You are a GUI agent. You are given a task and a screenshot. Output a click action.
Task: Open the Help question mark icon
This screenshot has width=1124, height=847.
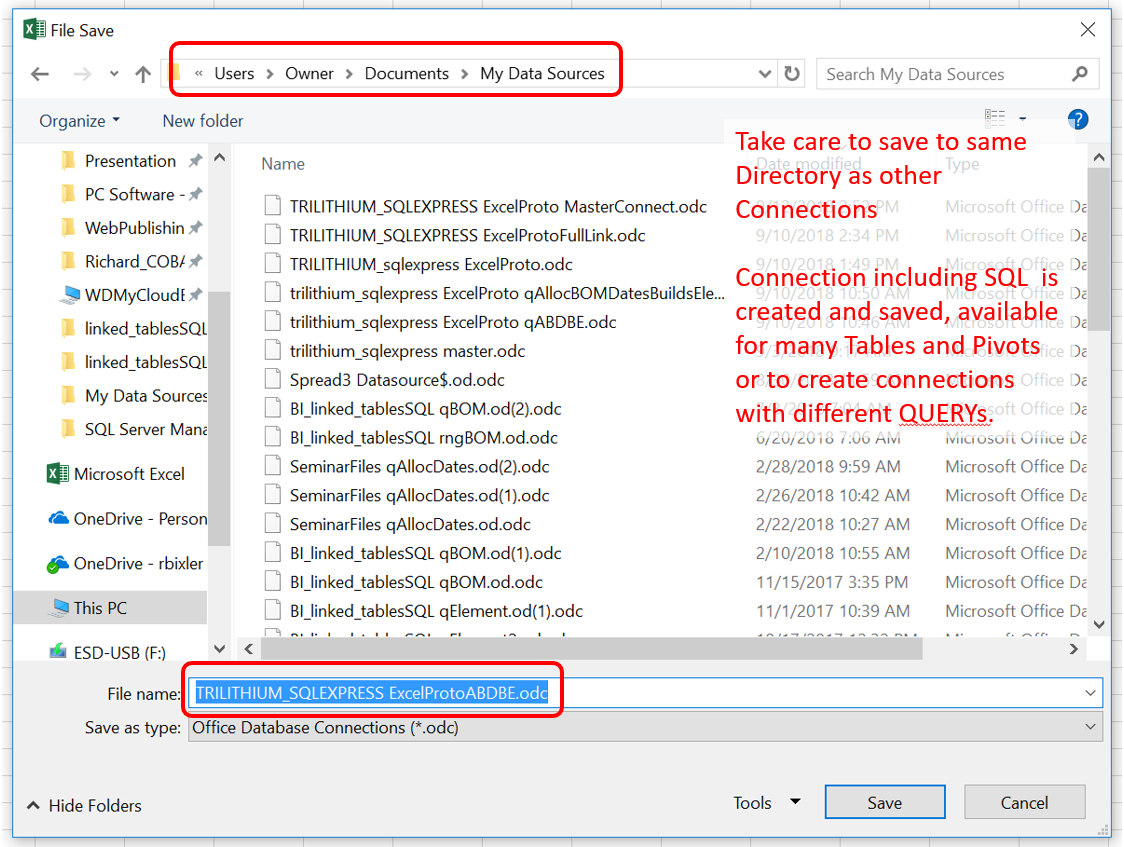[x=1077, y=120]
